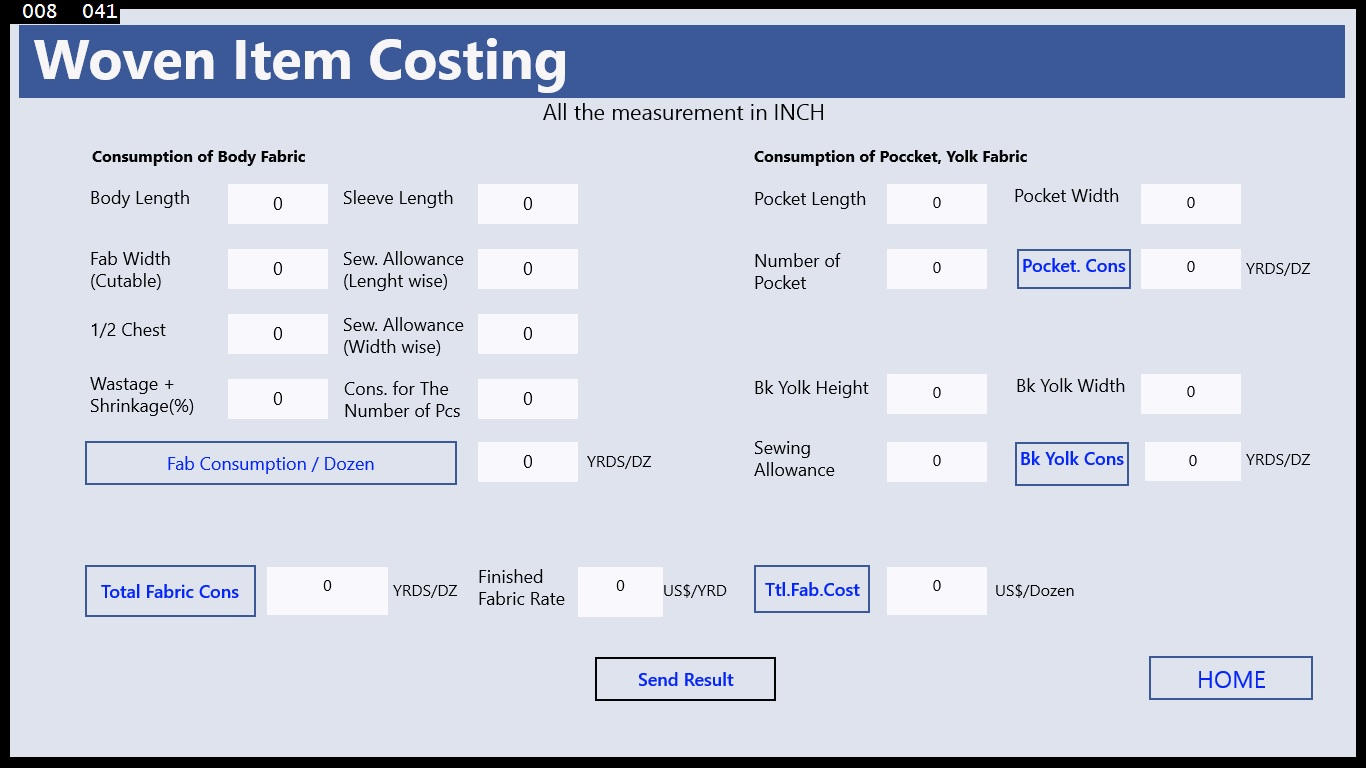Click the Sew. Allowance (Lenght wise) field
This screenshot has width=1366, height=768.
[x=528, y=268]
